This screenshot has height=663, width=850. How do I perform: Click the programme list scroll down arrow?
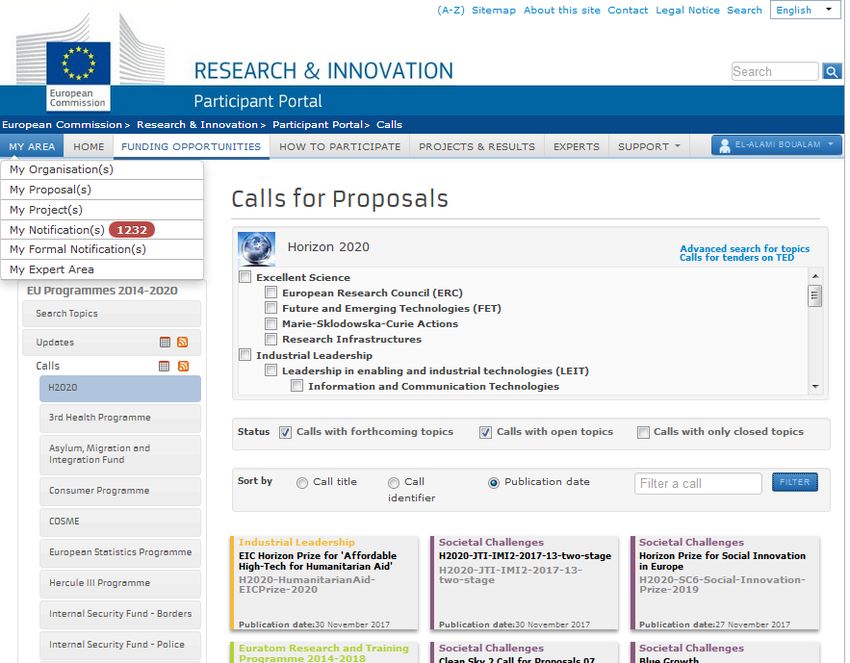click(815, 387)
